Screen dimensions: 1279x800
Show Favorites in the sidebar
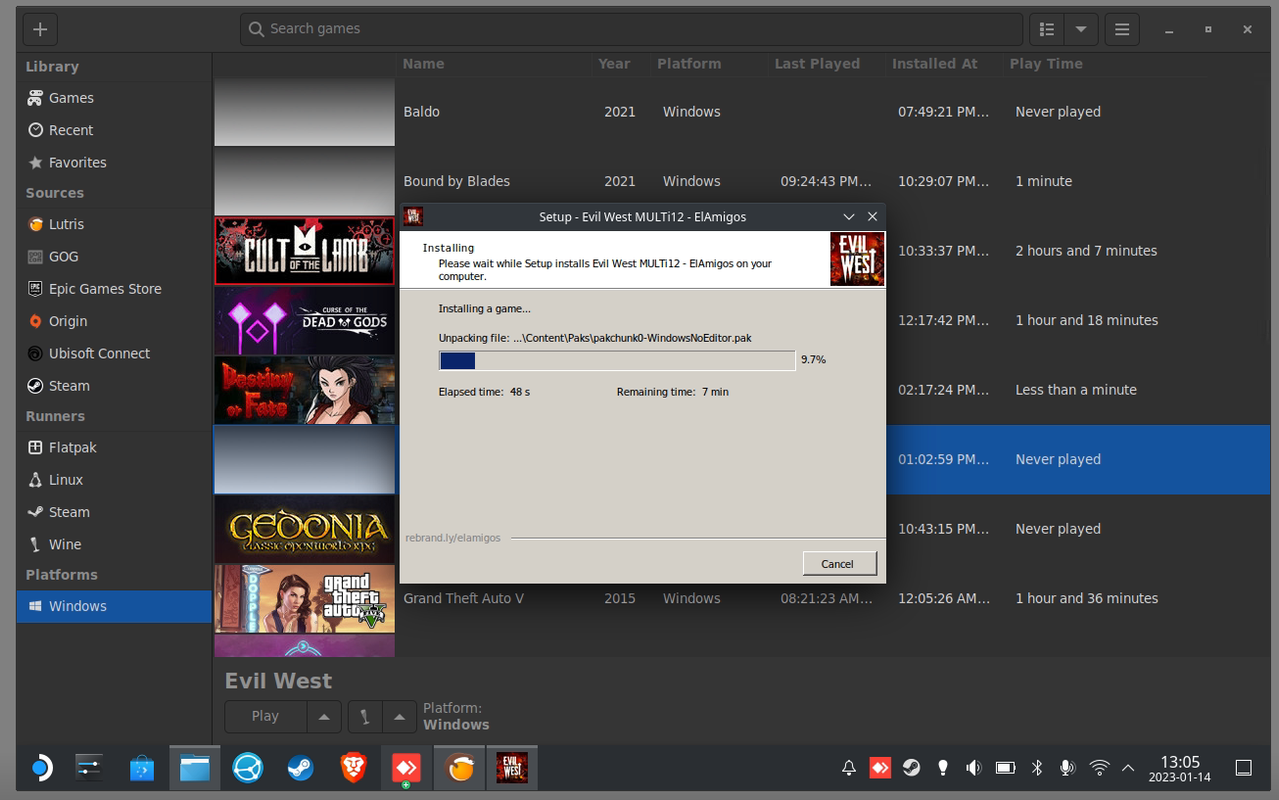coord(114,162)
